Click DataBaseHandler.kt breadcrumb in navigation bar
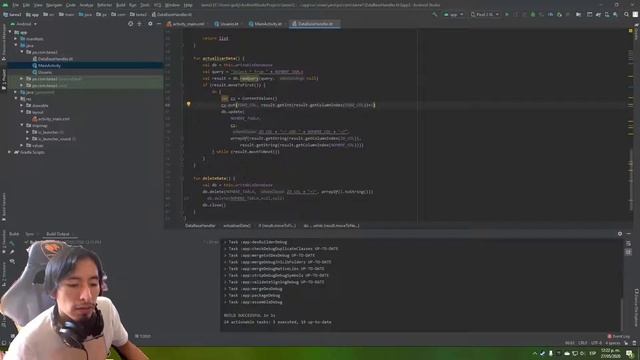The height and width of the screenshot is (360, 640). [x=172, y=14]
